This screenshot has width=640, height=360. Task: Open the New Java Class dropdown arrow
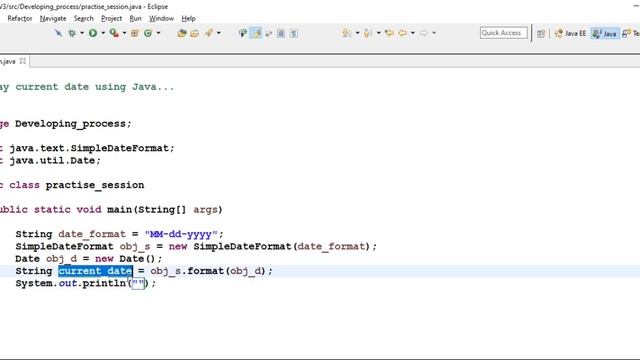(x=158, y=33)
